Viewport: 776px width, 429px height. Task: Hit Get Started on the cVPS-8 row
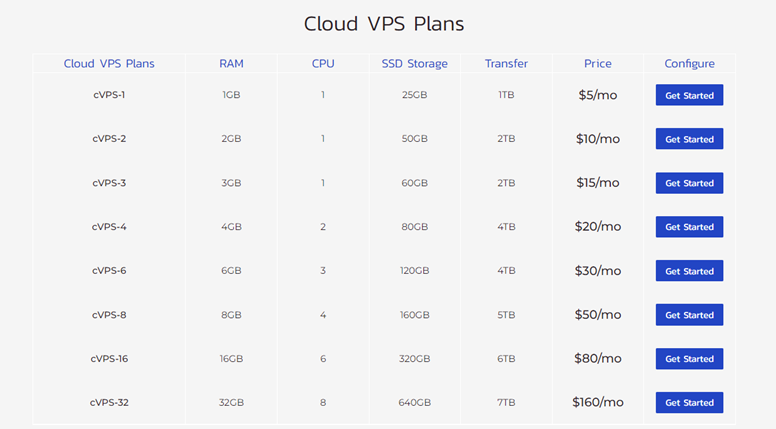(689, 315)
